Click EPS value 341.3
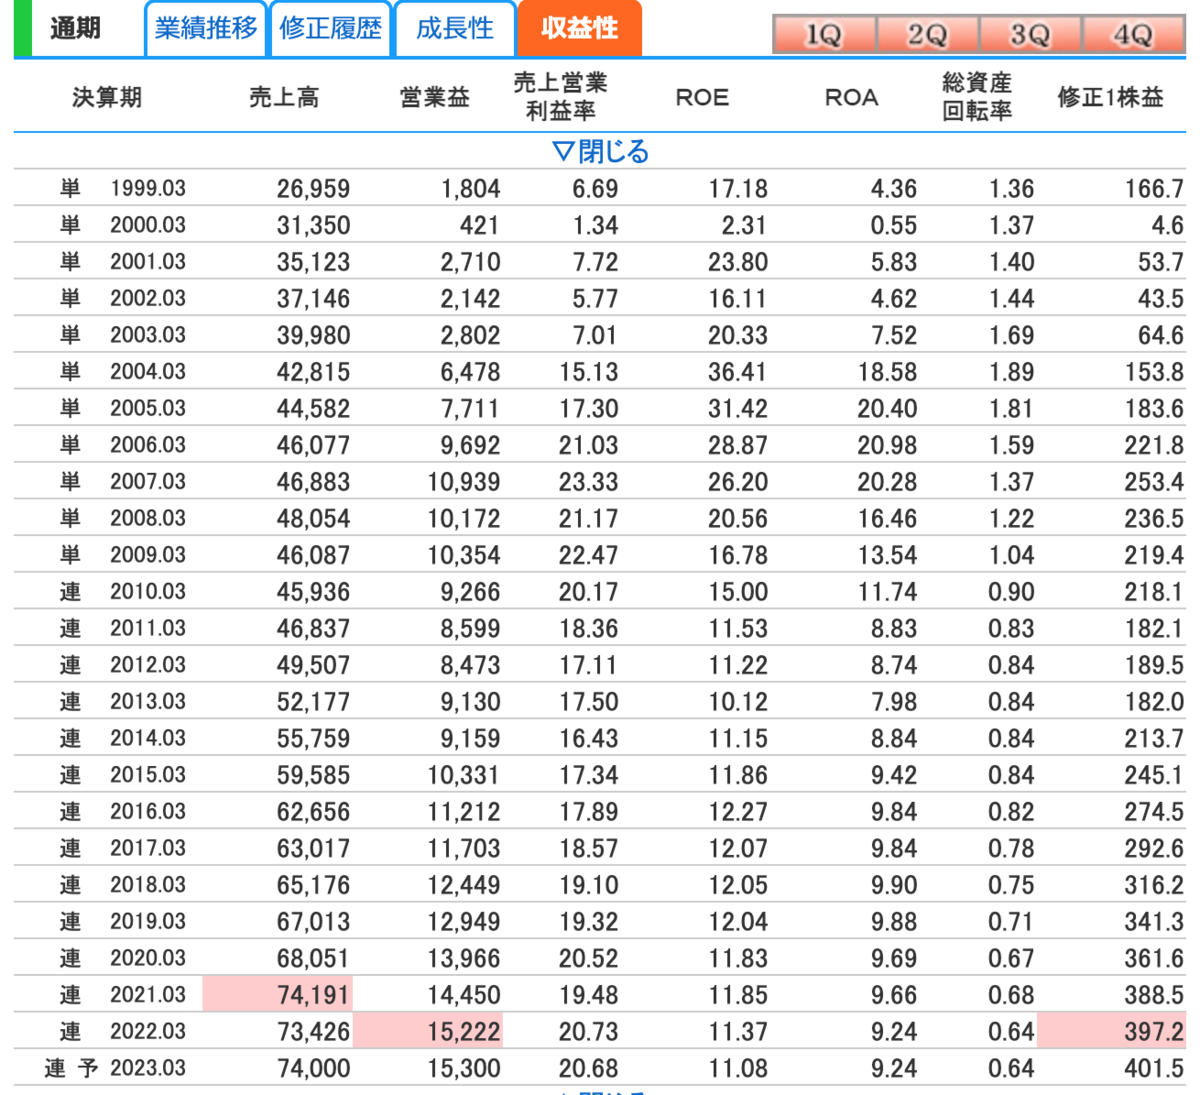The height and width of the screenshot is (1095, 1200). 1154,921
